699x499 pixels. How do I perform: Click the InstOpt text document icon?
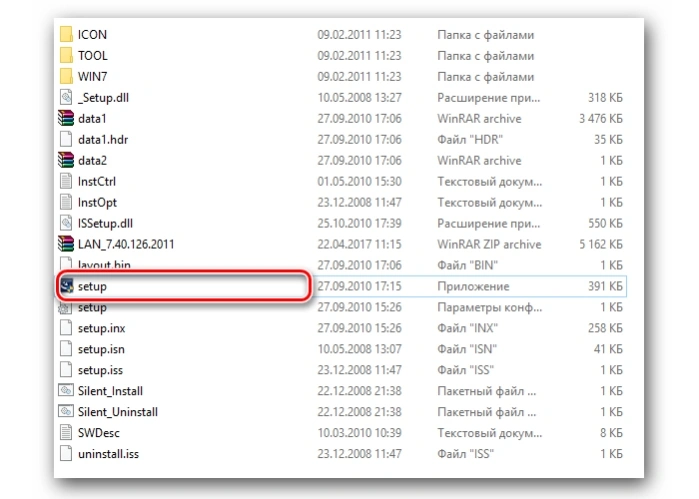click(66, 202)
